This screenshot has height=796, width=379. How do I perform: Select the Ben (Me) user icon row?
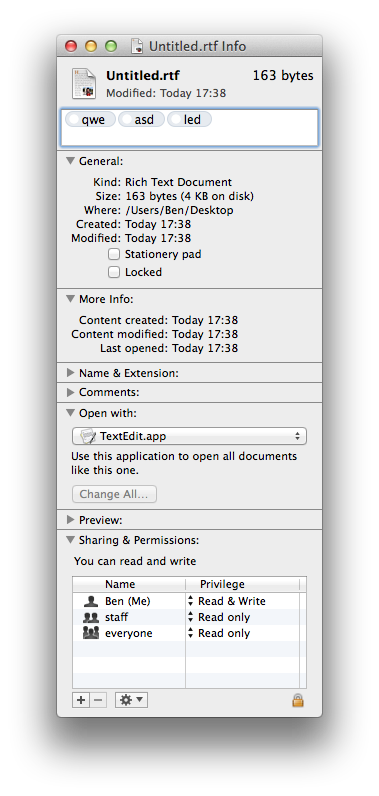click(x=129, y=601)
